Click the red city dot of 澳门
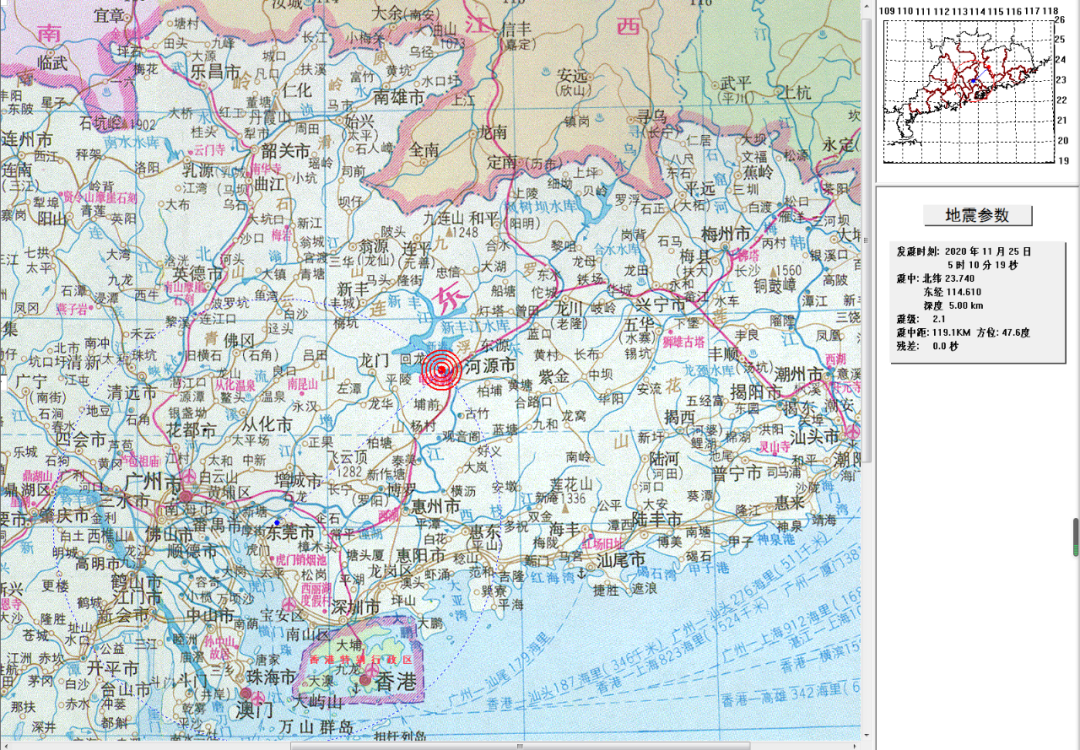Image resolution: width=1080 pixels, height=750 pixels. coord(246,692)
